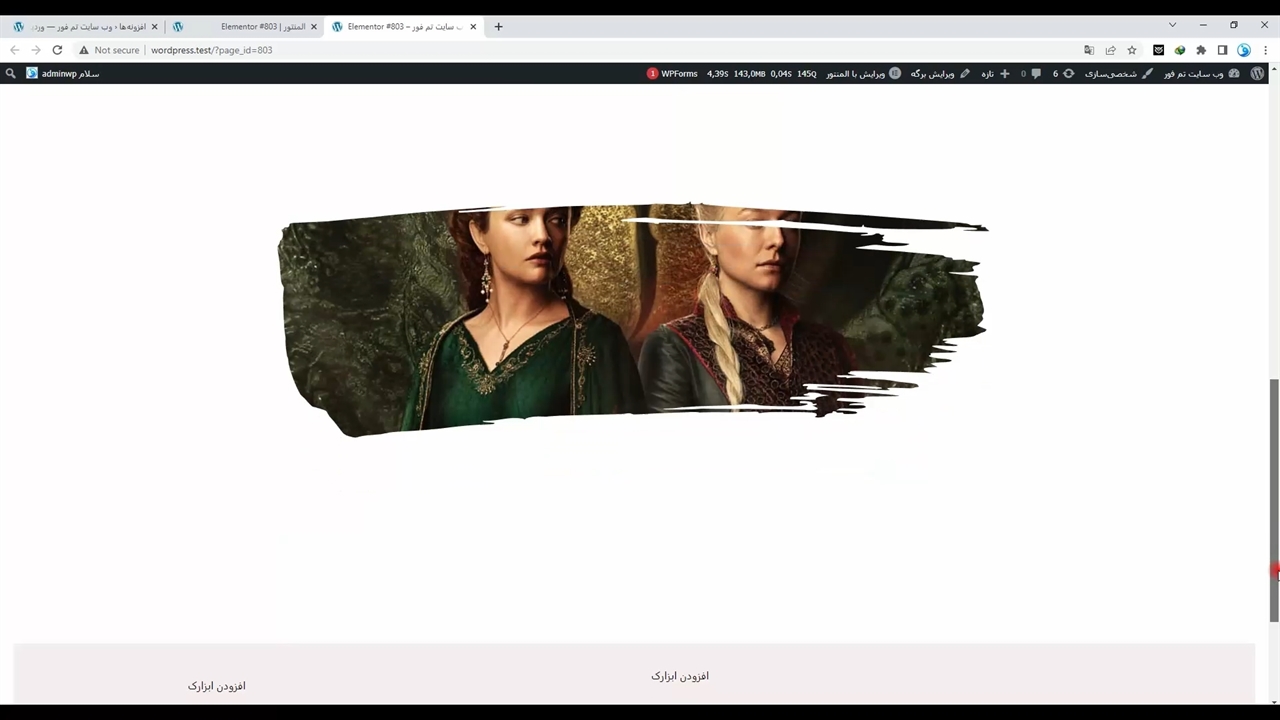
Task: Open the admin bar search magnifier
Action: 11,73
